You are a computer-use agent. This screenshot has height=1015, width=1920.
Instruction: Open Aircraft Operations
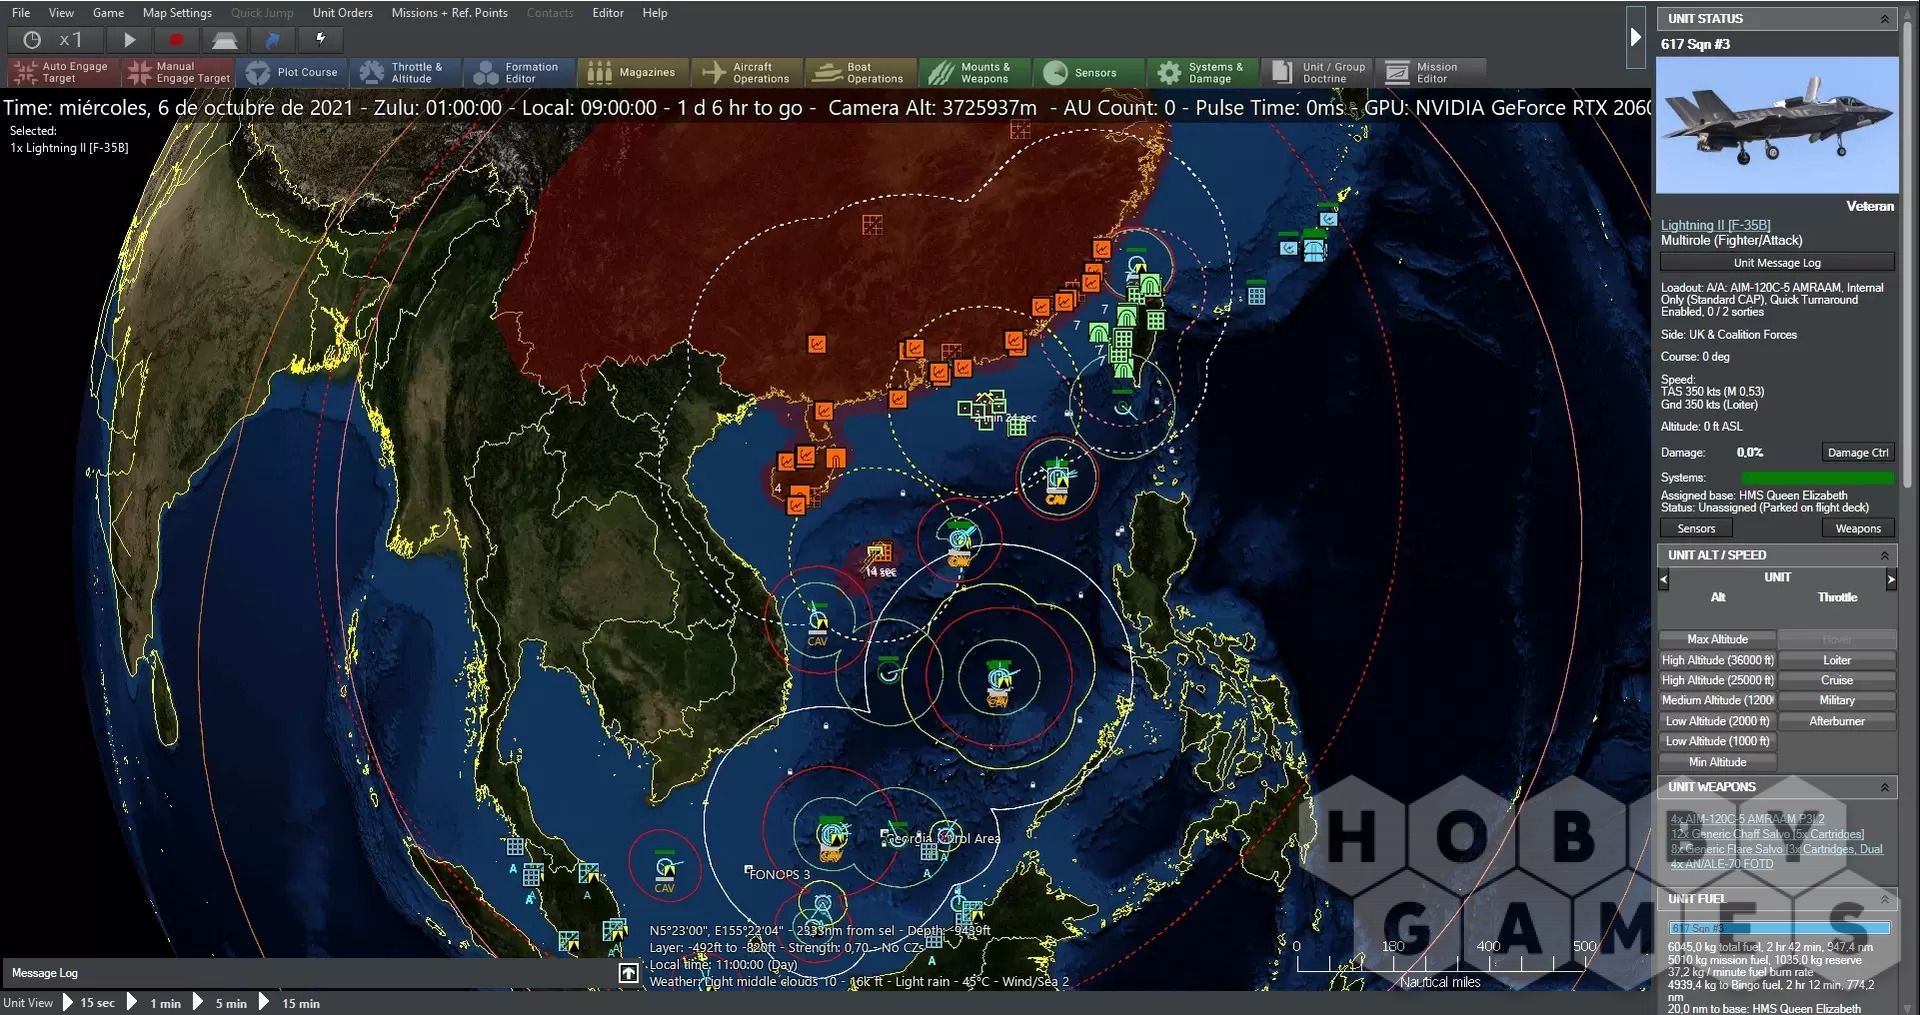point(748,72)
